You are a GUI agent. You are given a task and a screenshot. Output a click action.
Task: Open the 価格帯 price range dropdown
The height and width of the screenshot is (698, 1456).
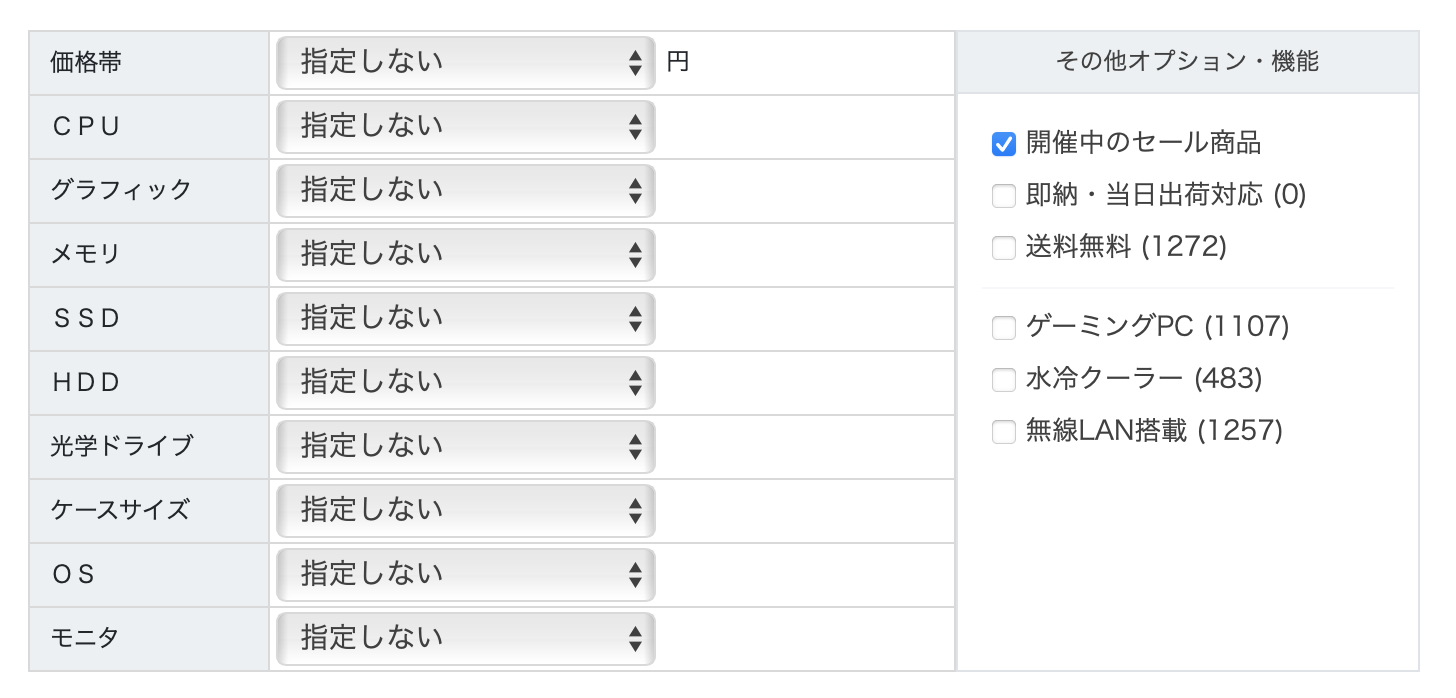(465, 63)
